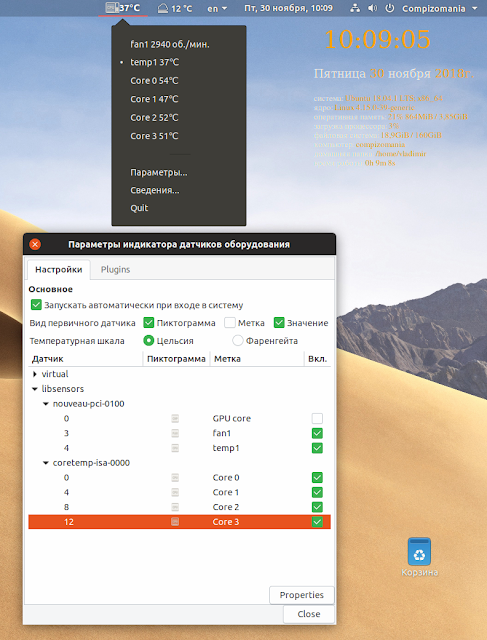487x640 pixels.
Task: Select the Фаренгейта temperature scale
Action: click(x=238, y=340)
